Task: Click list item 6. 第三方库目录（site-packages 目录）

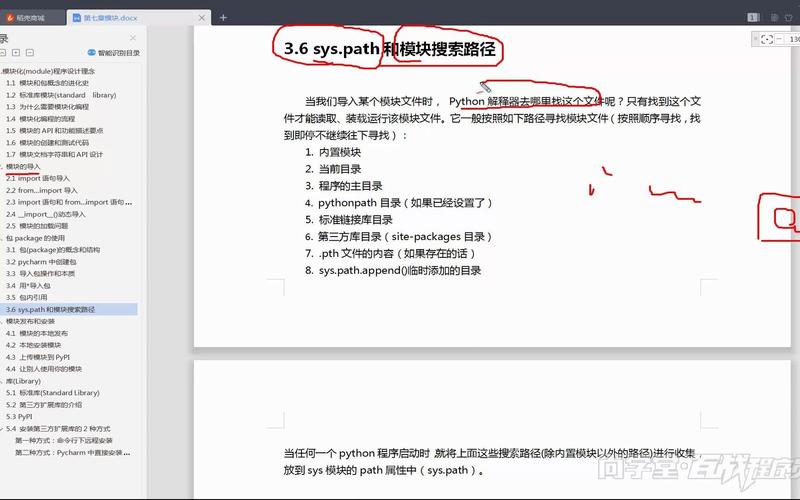Action: point(399,236)
